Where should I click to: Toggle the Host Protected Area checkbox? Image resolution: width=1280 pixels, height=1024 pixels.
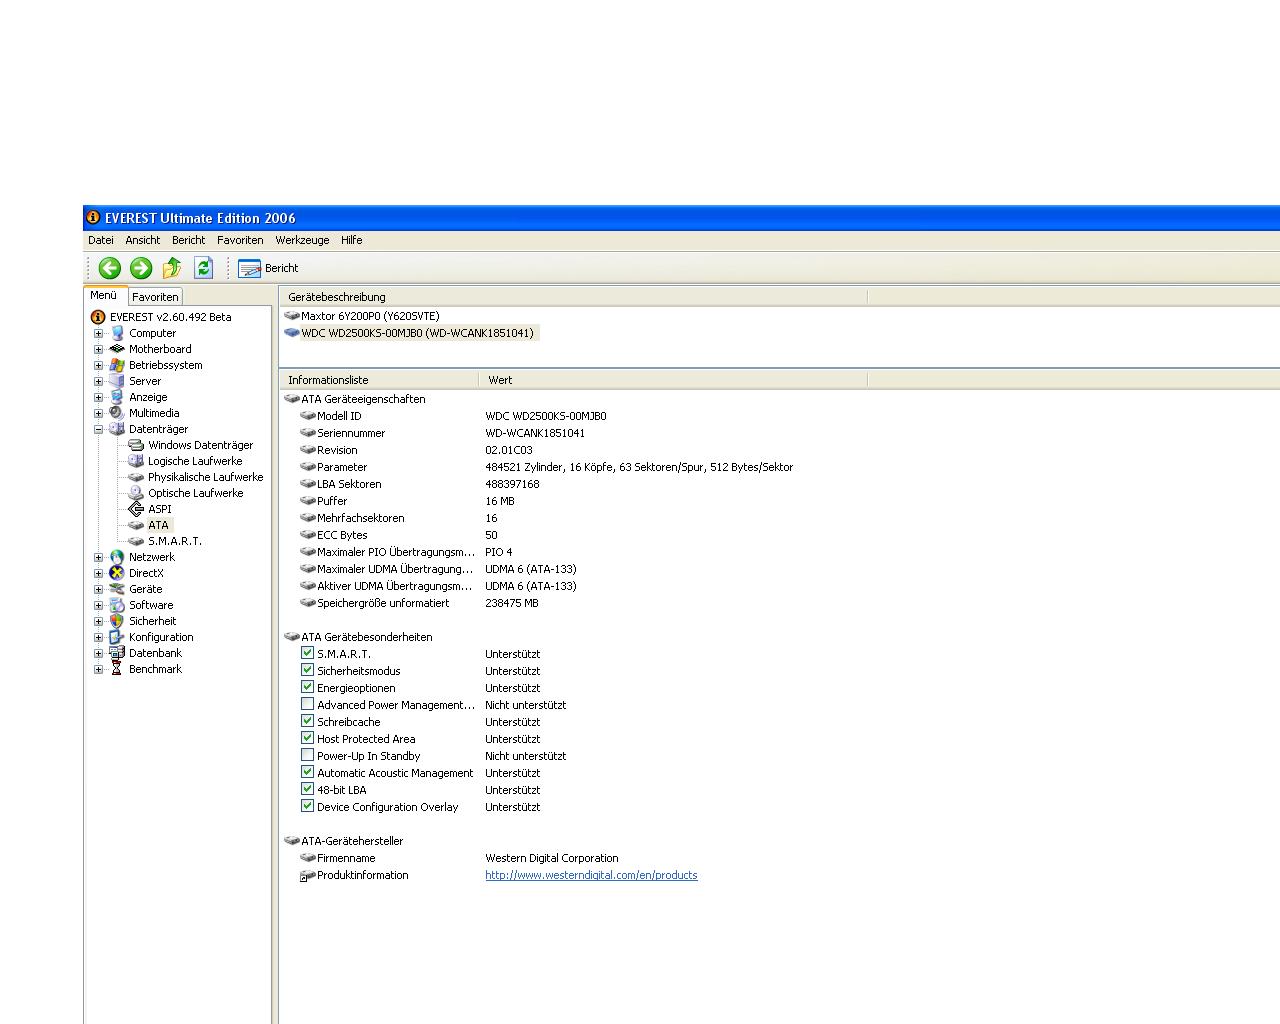click(308, 738)
